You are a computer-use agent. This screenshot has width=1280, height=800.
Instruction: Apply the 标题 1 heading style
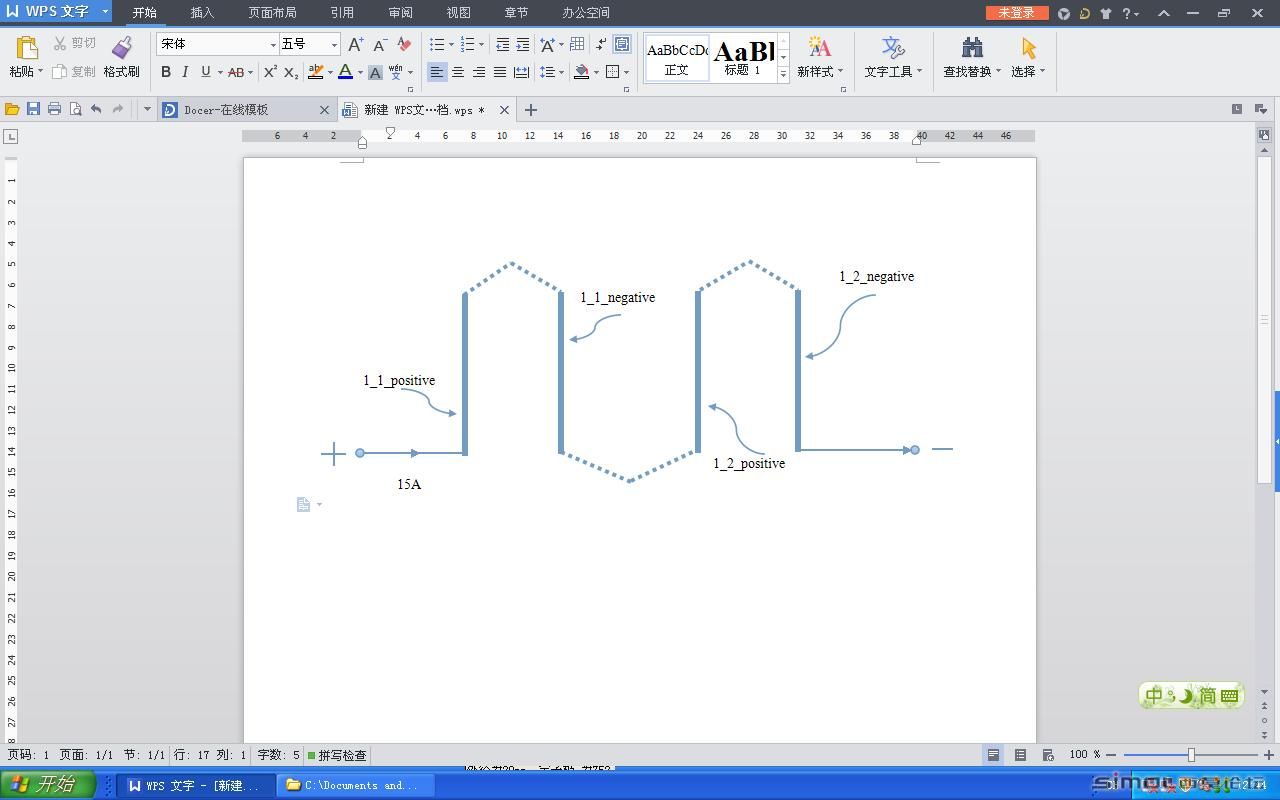click(x=743, y=58)
